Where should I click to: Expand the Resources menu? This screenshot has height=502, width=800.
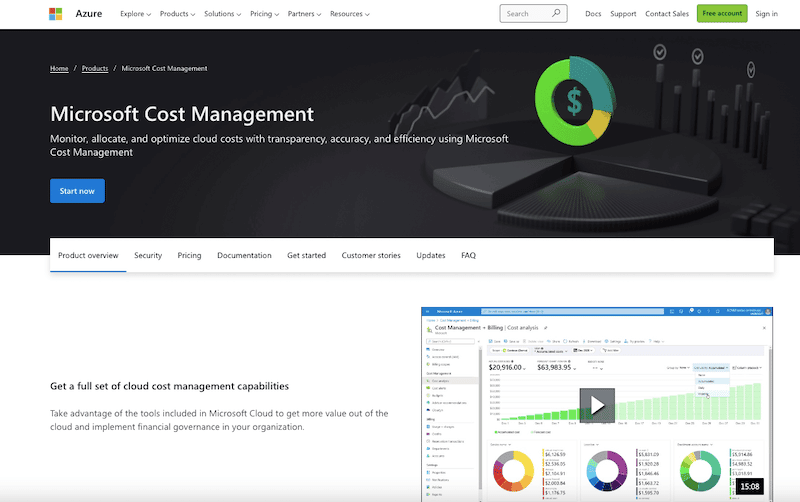349,14
